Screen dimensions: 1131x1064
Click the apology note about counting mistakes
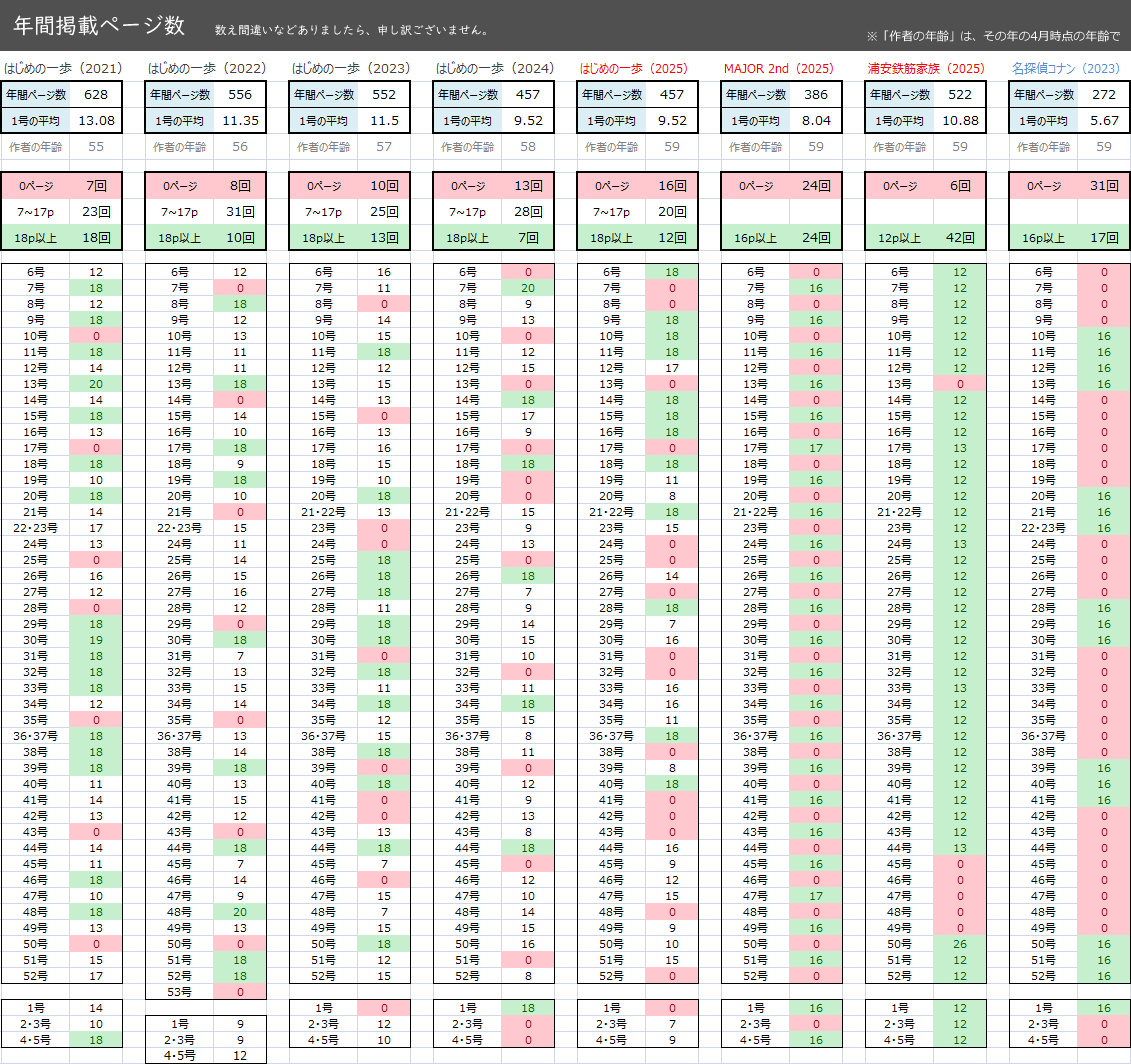click(x=351, y=30)
